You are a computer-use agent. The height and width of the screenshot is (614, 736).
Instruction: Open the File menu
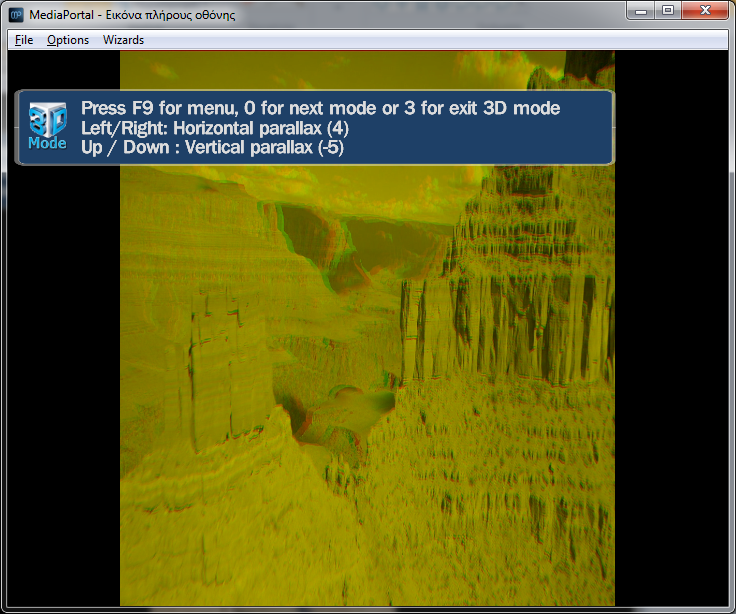(x=24, y=40)
